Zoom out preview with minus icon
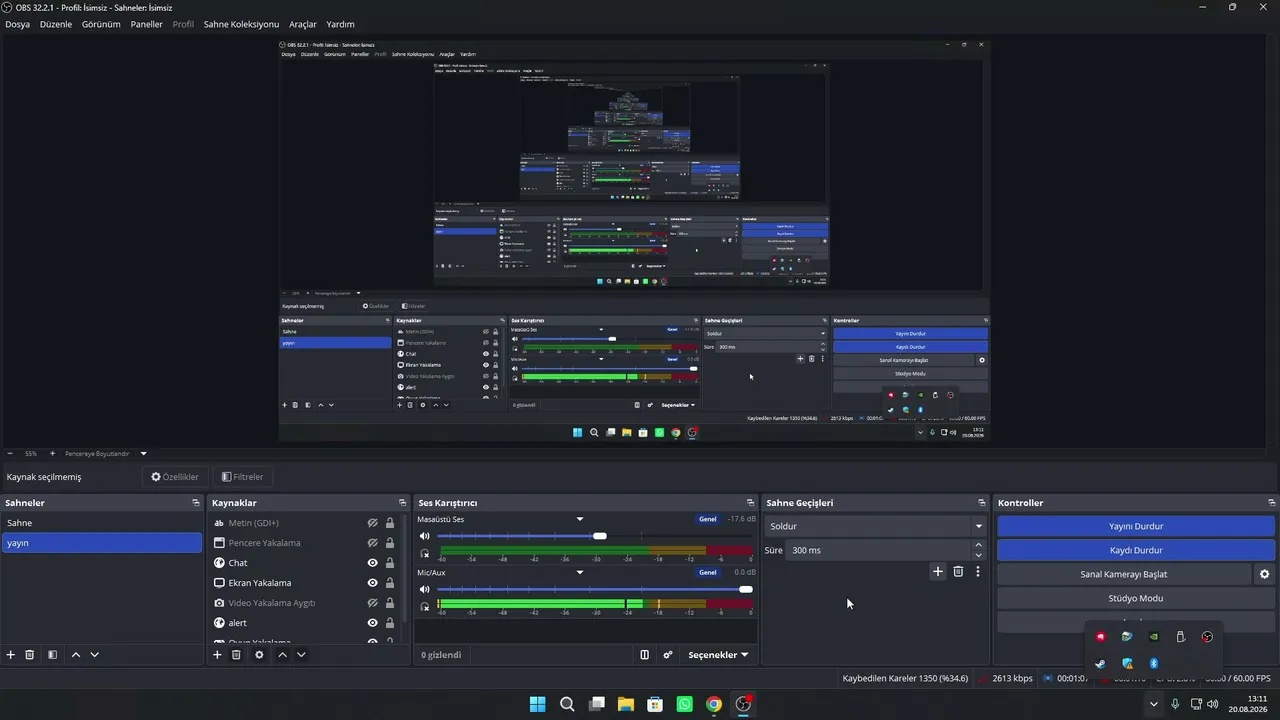The image size is (1280, 720). point(10,453)
